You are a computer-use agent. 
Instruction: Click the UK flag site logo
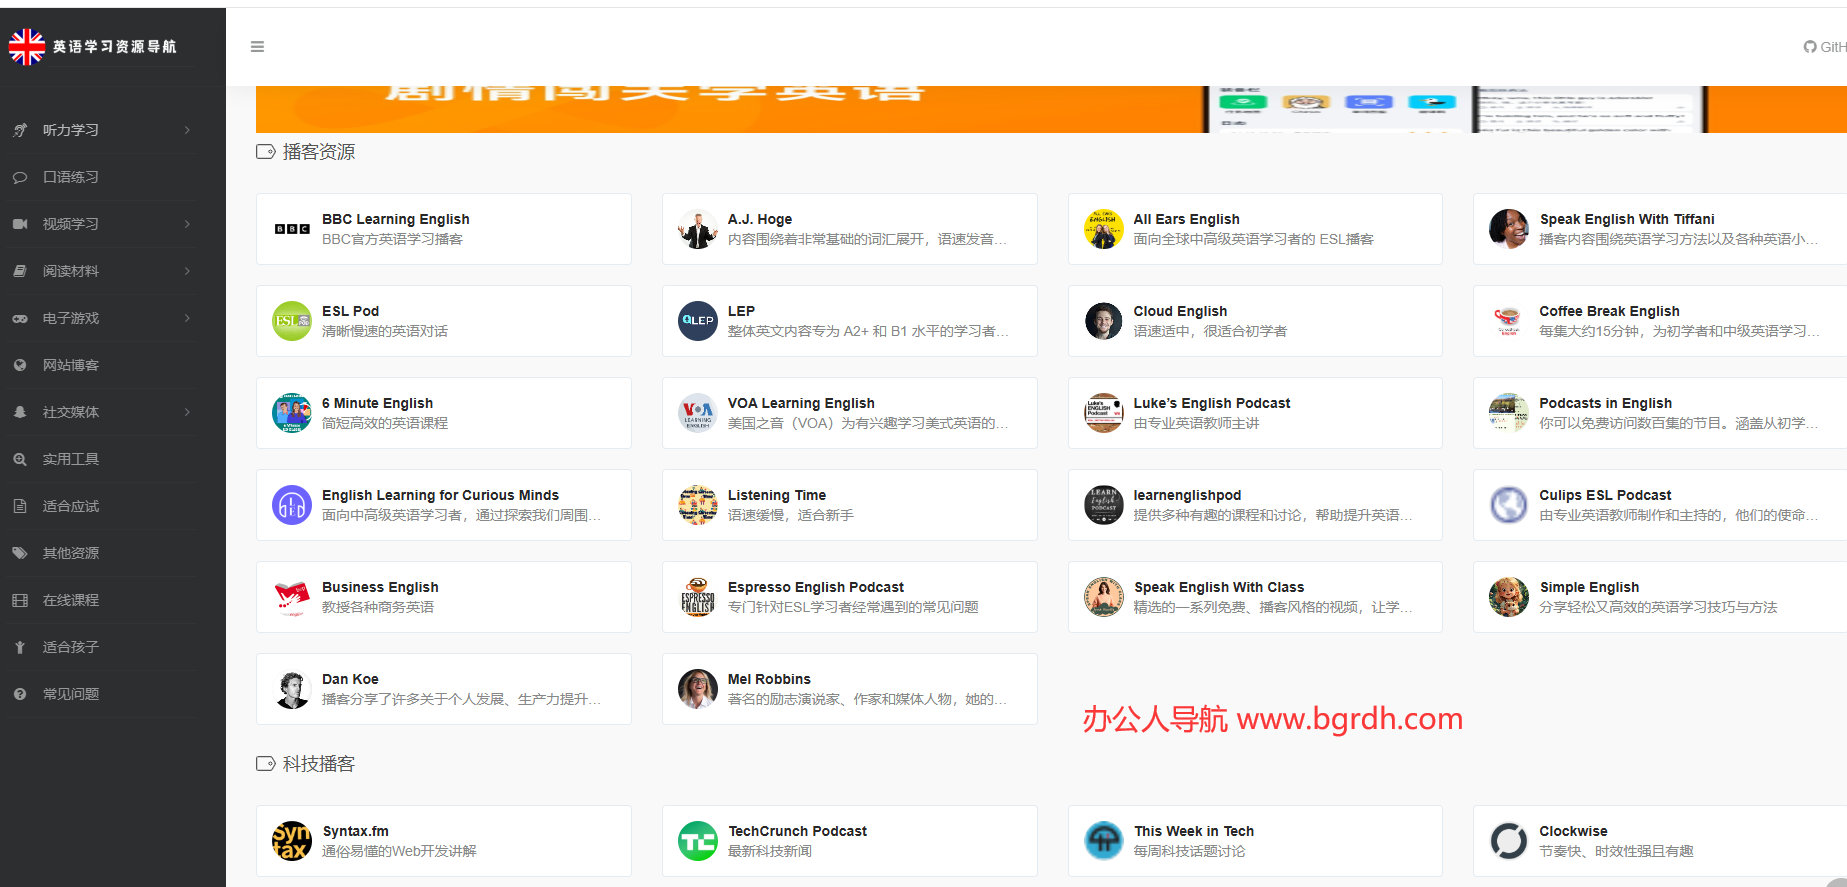(x=27, y=47)
